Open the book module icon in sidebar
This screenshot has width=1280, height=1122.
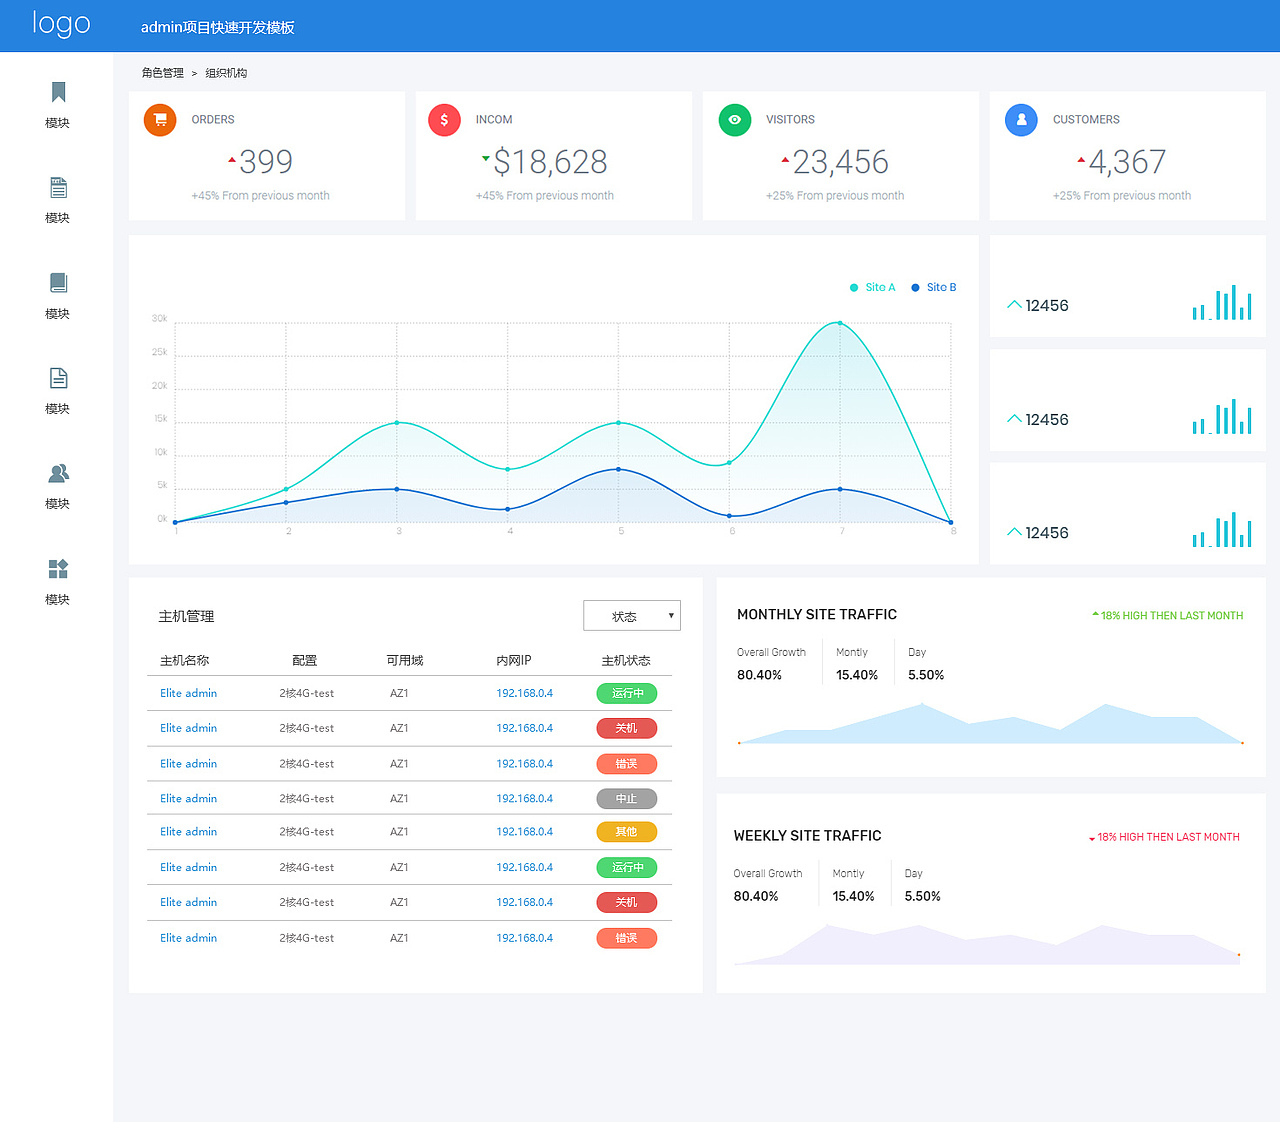[58, 283]
